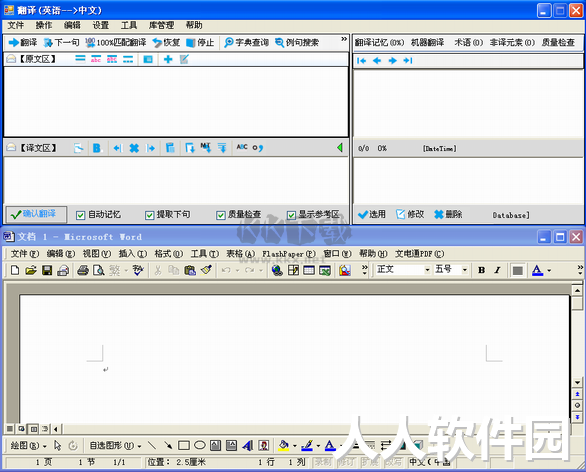This screenshot has width=586, height=472.
Task: Click the 停止 stop toolbar button
Action: click(200, 43)
